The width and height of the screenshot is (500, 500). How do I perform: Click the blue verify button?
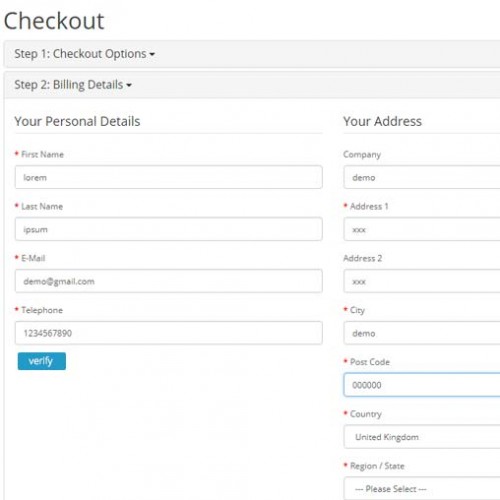tap(42, 361)
